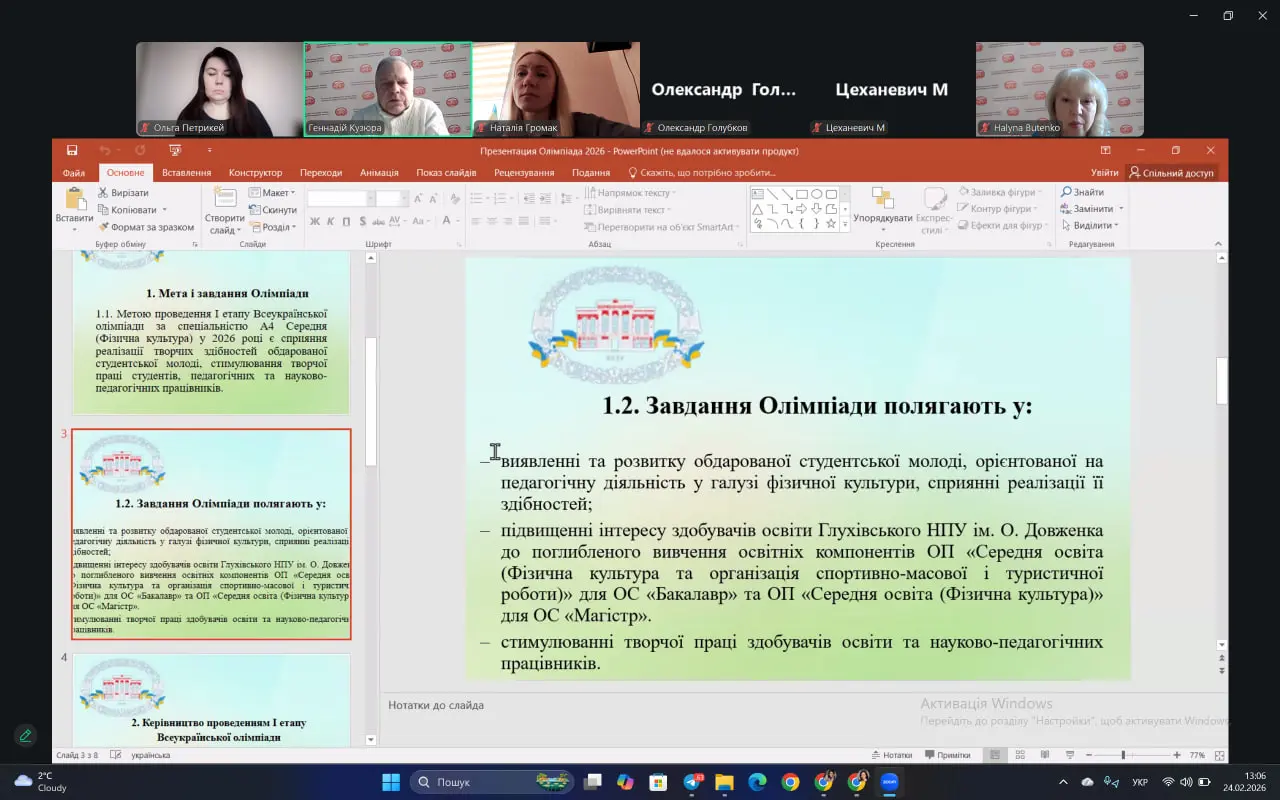Image resolution: width=1280 pixels, height=800 pixels.
Task: Collapse the ribbon with the chevron
Action: point(1216,243)
